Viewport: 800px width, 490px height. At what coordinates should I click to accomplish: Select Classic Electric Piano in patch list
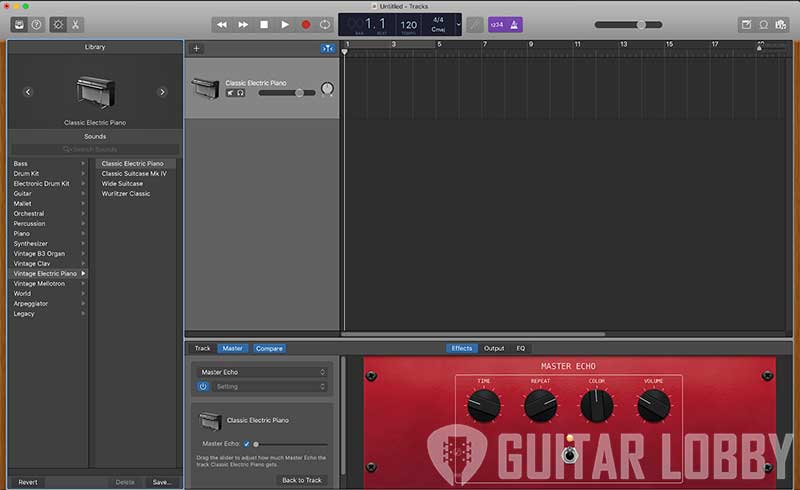(136, 163)
